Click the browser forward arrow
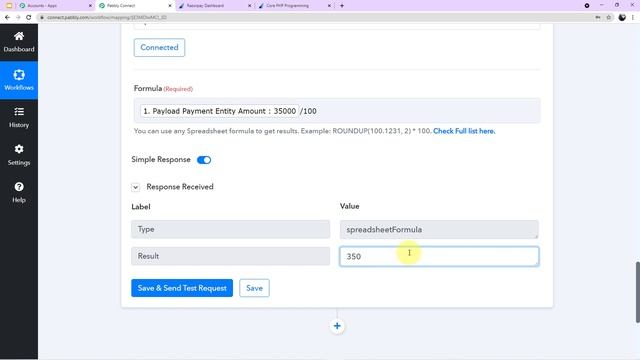 (x=18, y=18)
